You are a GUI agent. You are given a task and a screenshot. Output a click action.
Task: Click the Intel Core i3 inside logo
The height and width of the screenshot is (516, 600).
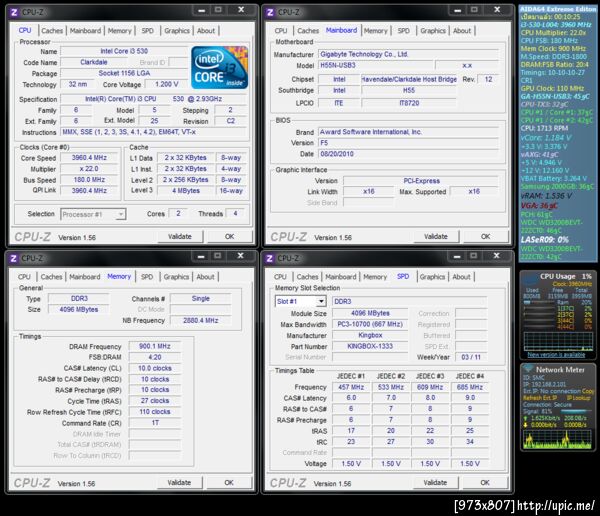coord(220,68)
